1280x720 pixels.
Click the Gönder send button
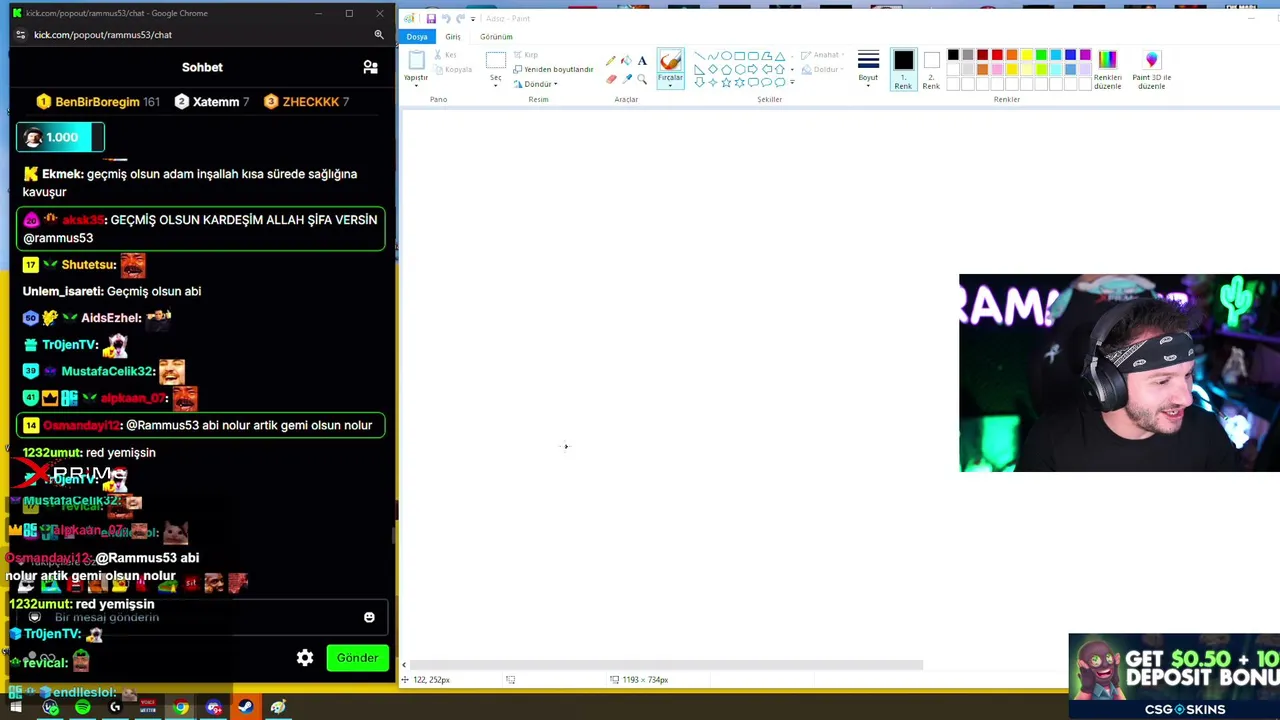357,658
